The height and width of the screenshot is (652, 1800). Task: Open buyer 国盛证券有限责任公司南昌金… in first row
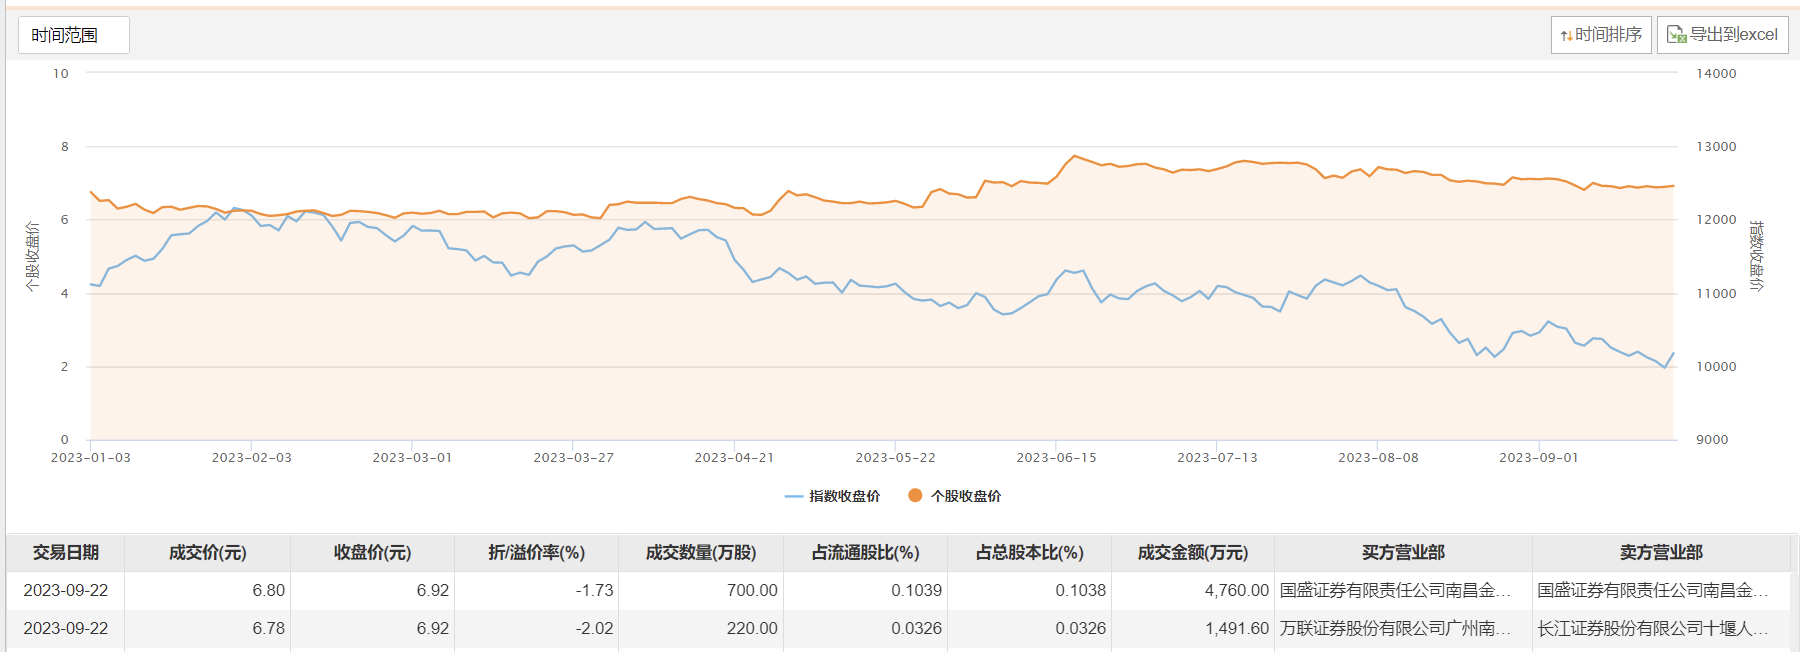[1395, 591]
